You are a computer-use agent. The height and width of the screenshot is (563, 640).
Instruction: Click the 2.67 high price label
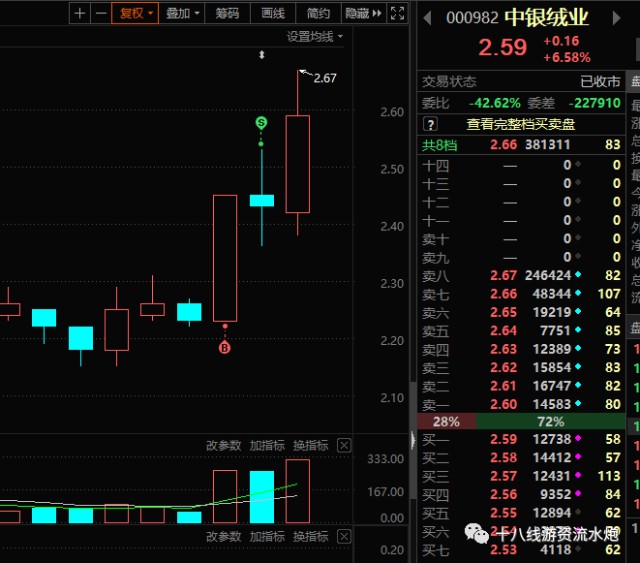point(325,78)
